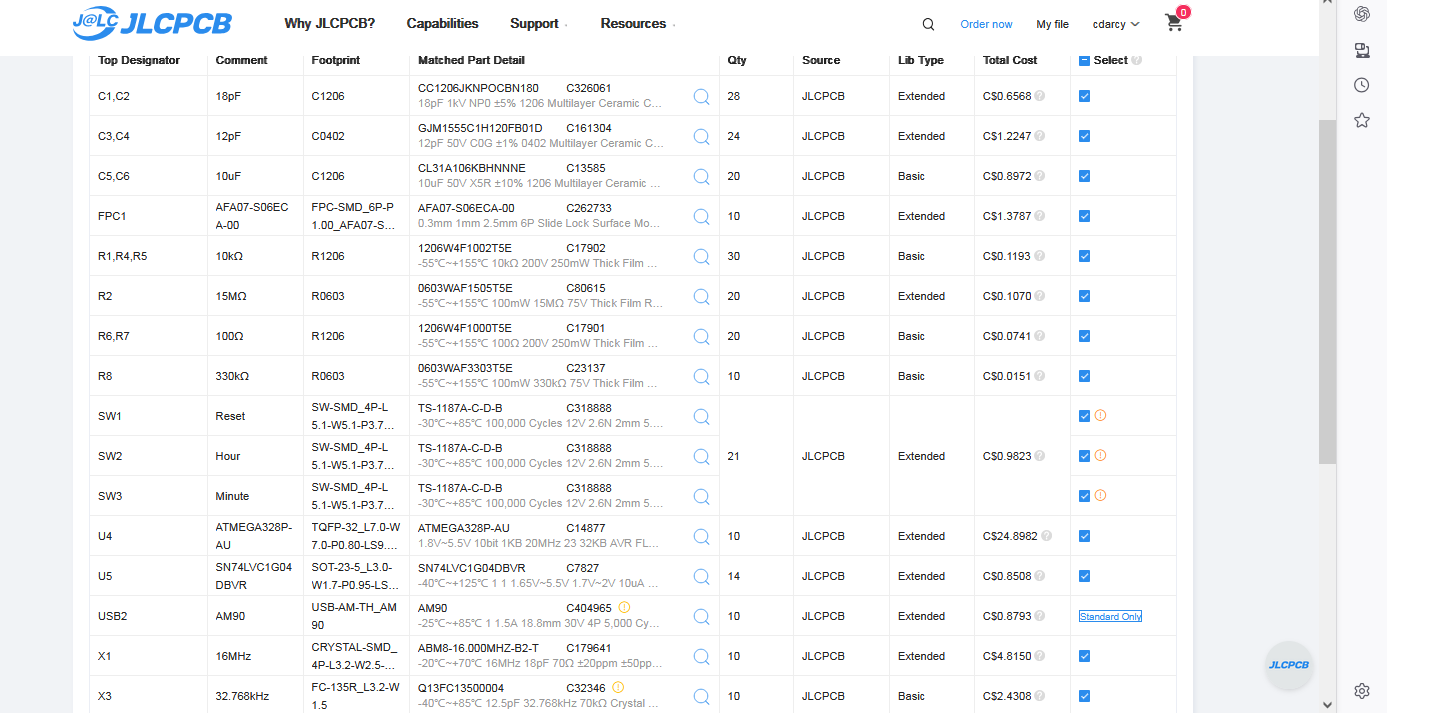
Task: Click the help icon beside C$24.8982 cost
Action: [1046, 536]
